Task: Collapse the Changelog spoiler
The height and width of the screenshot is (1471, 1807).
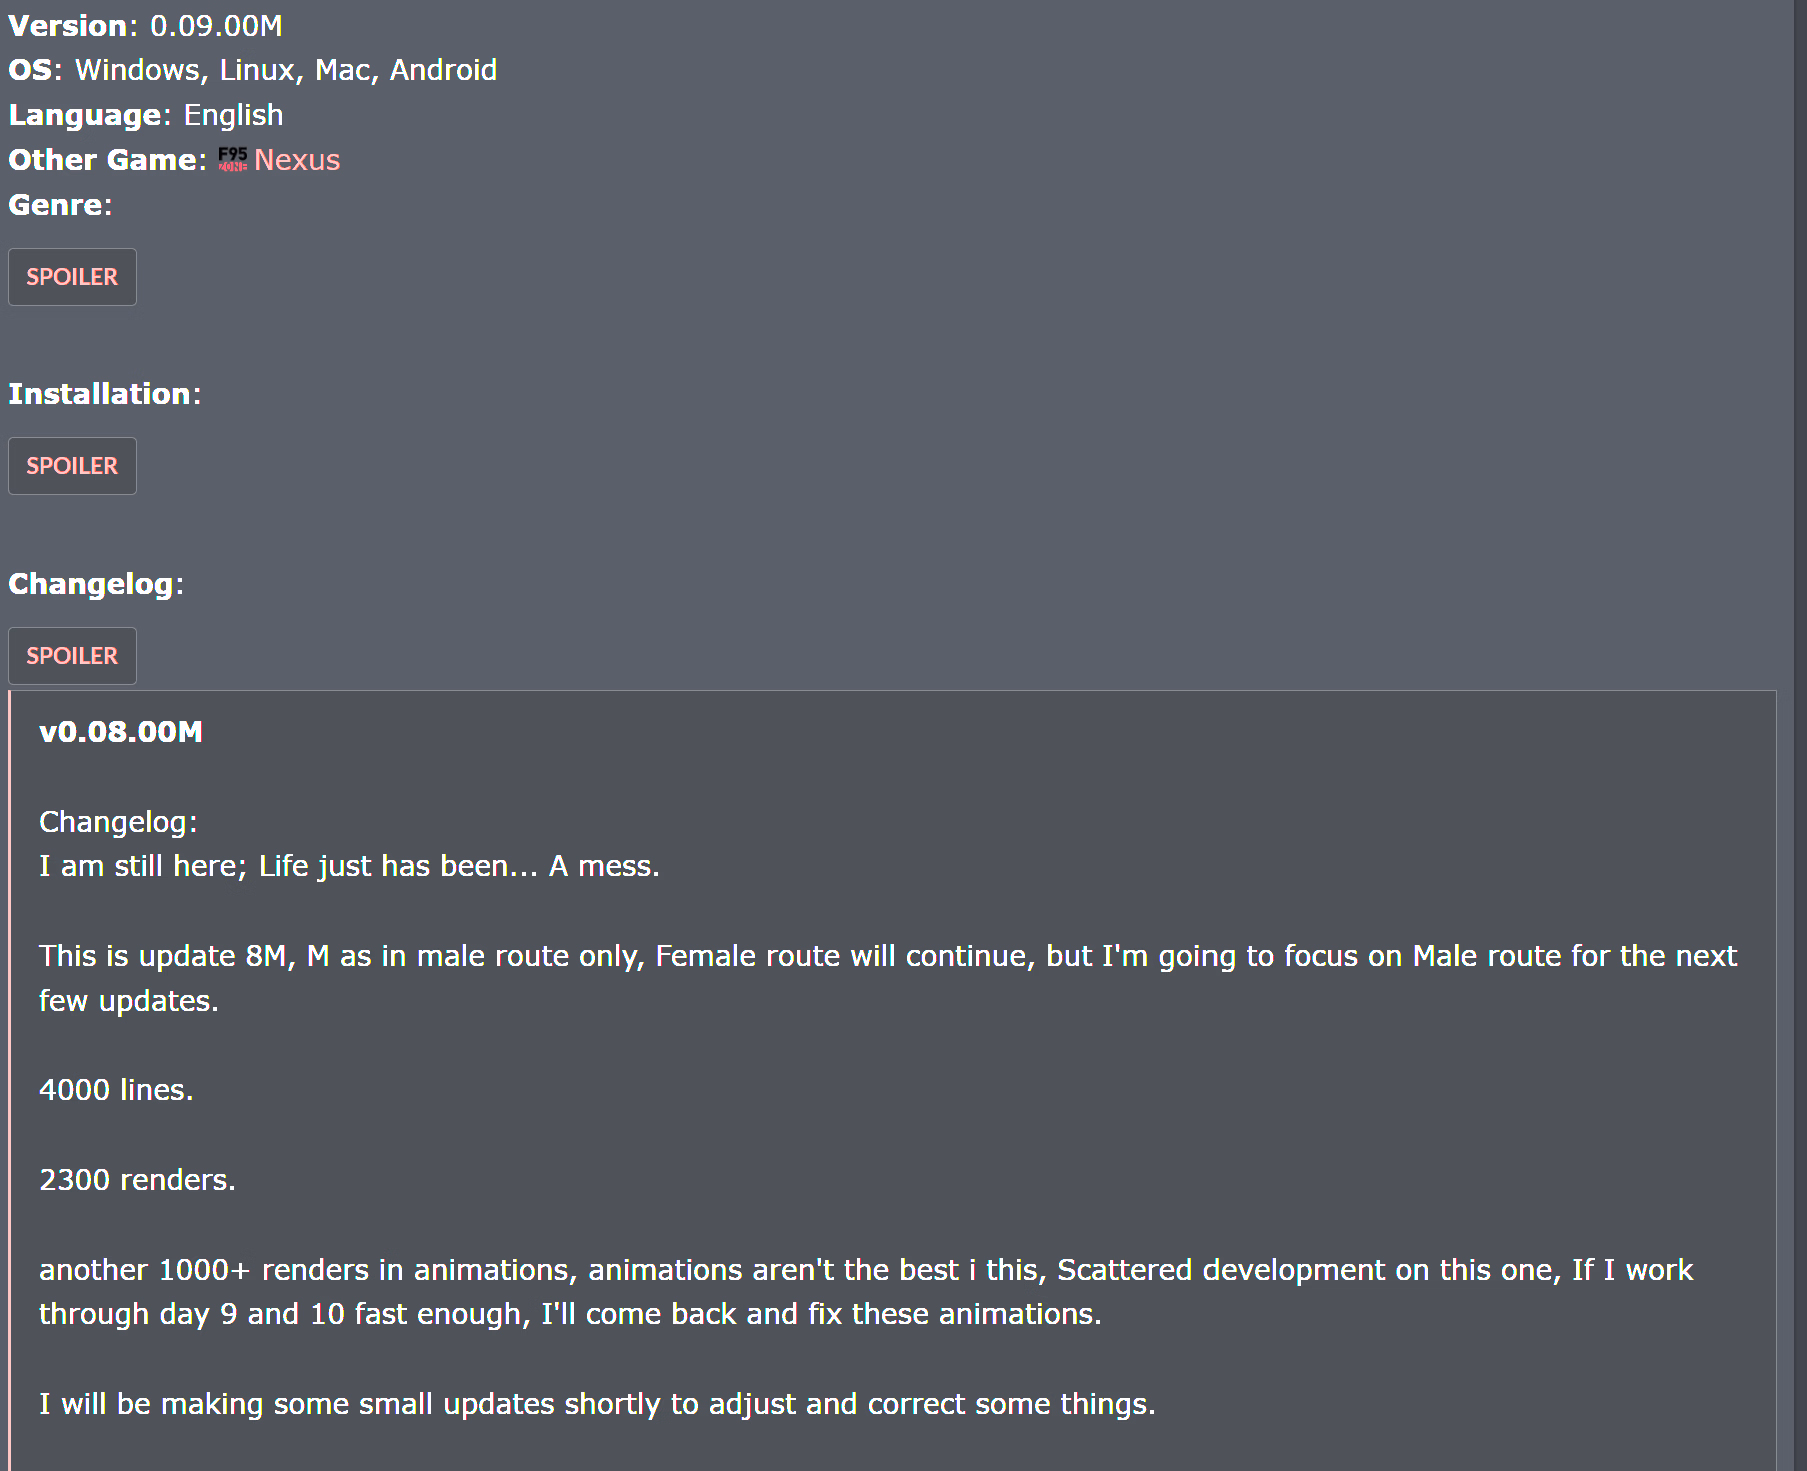Action: click(x=72, y=656)
